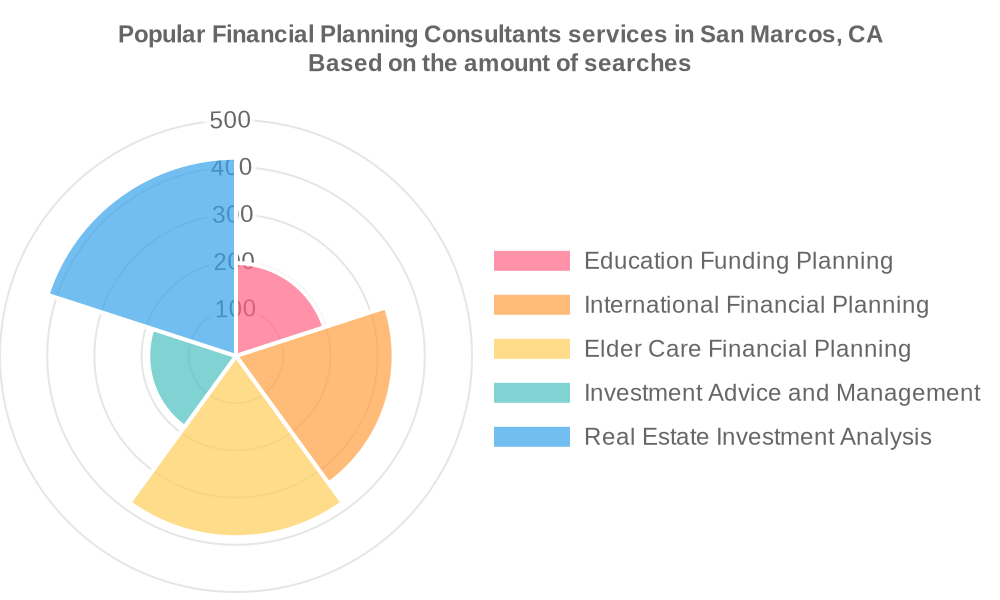The image size is (1000, 600).
Task: Click the 300 axis scale label
Action: click(233, 214)
